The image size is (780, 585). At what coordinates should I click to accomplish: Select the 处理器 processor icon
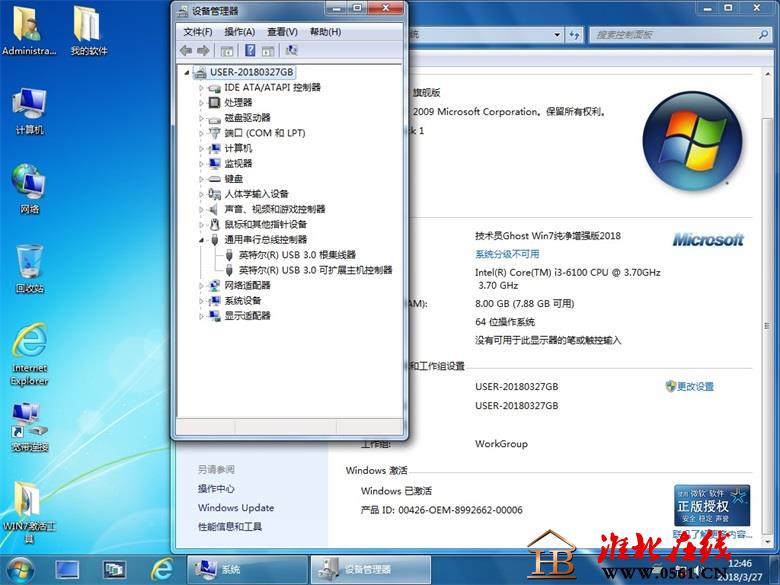coord(214,102)
